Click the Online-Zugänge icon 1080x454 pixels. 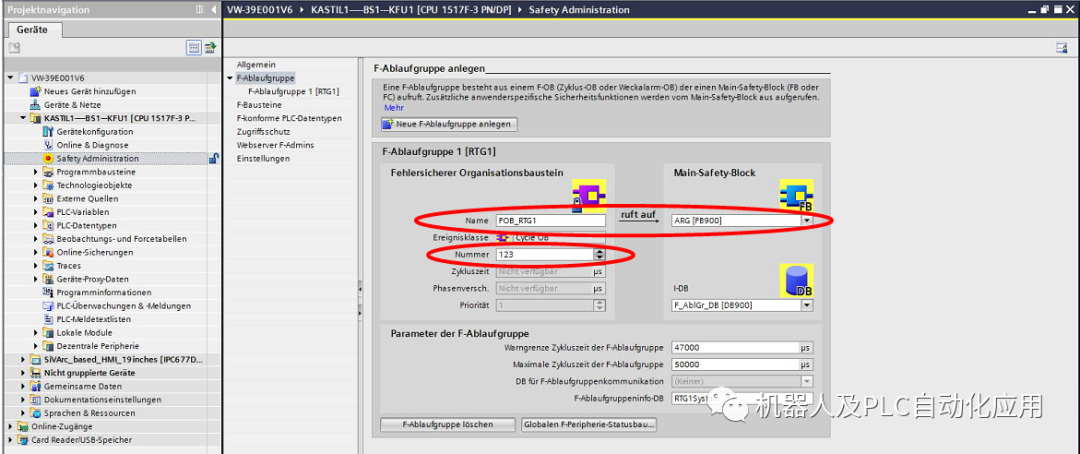[22, 426]
